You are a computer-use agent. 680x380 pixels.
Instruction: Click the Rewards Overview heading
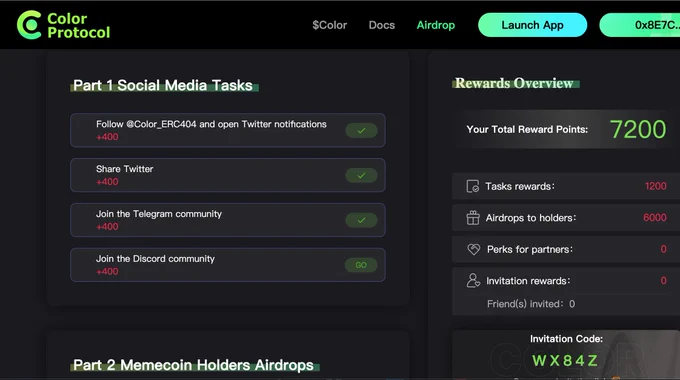pos(514,83)
